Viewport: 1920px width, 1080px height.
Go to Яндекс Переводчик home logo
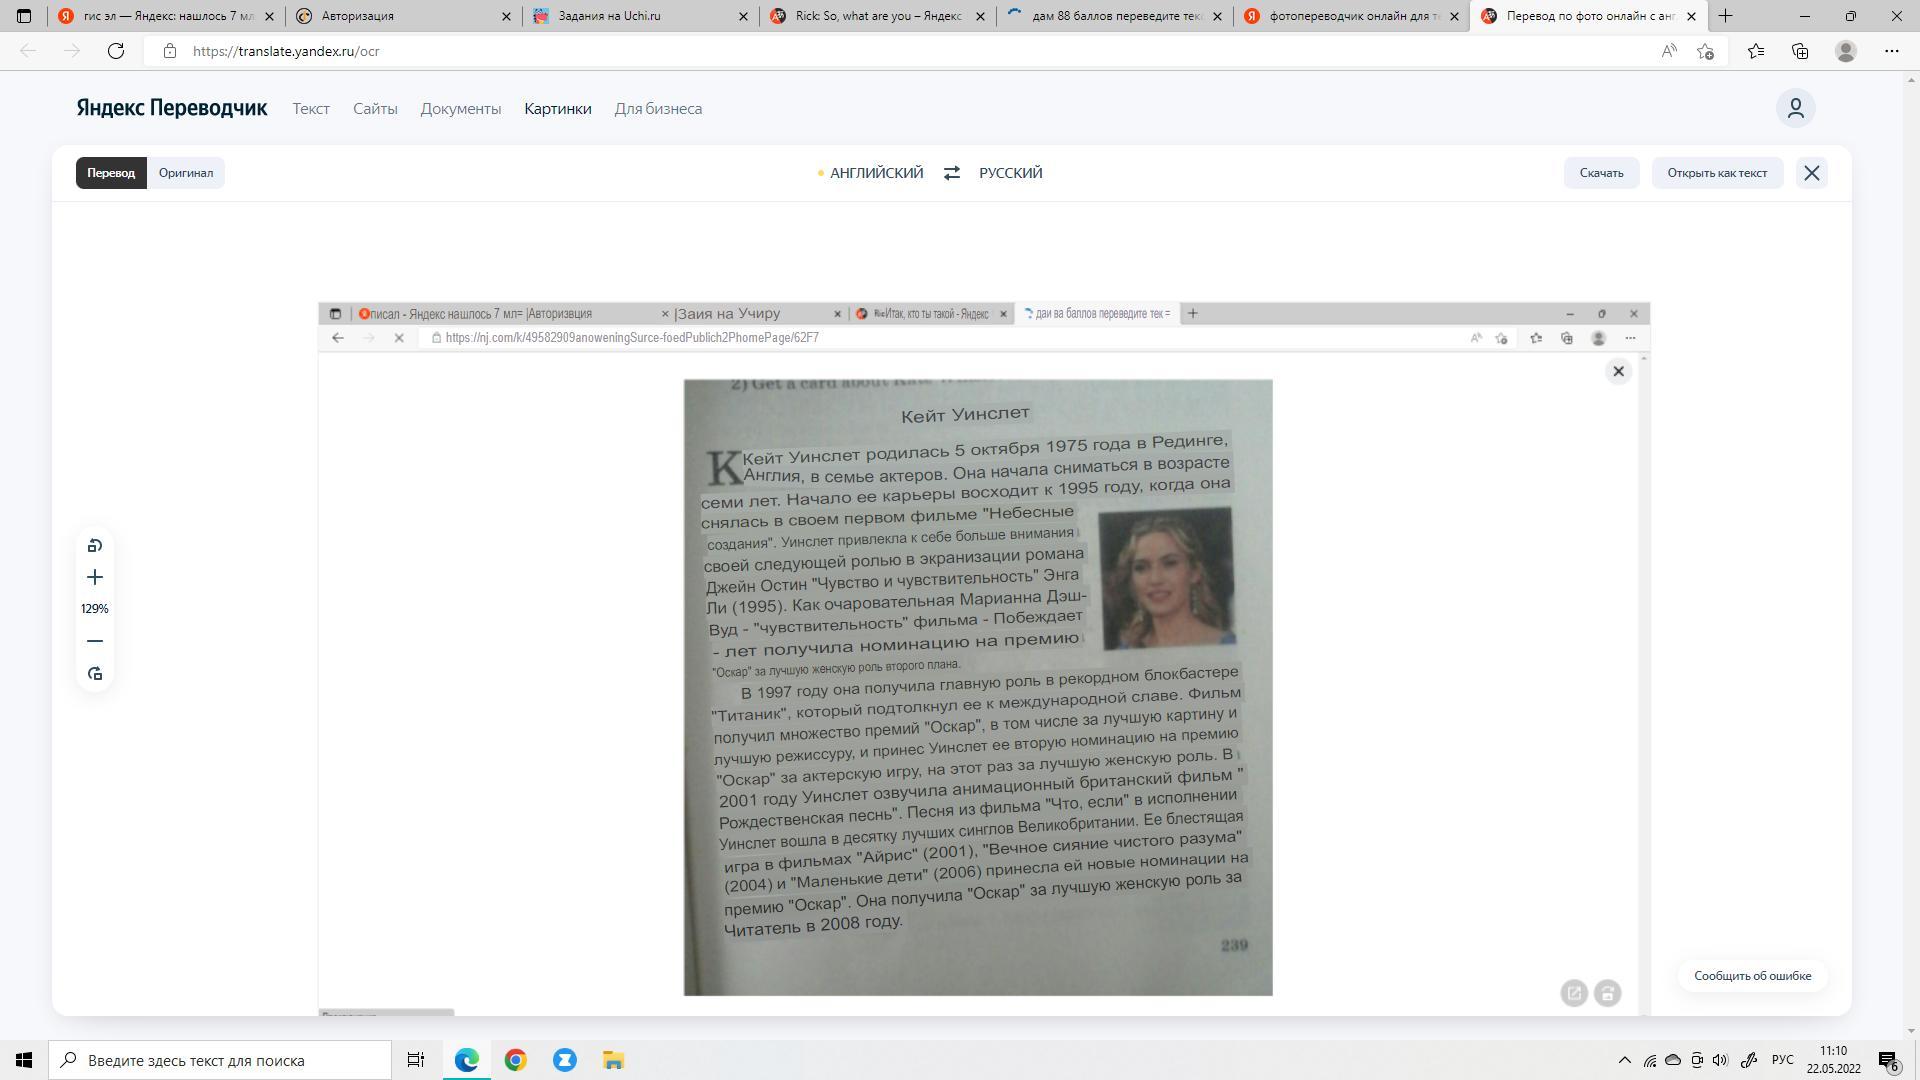tap(172, 108)
